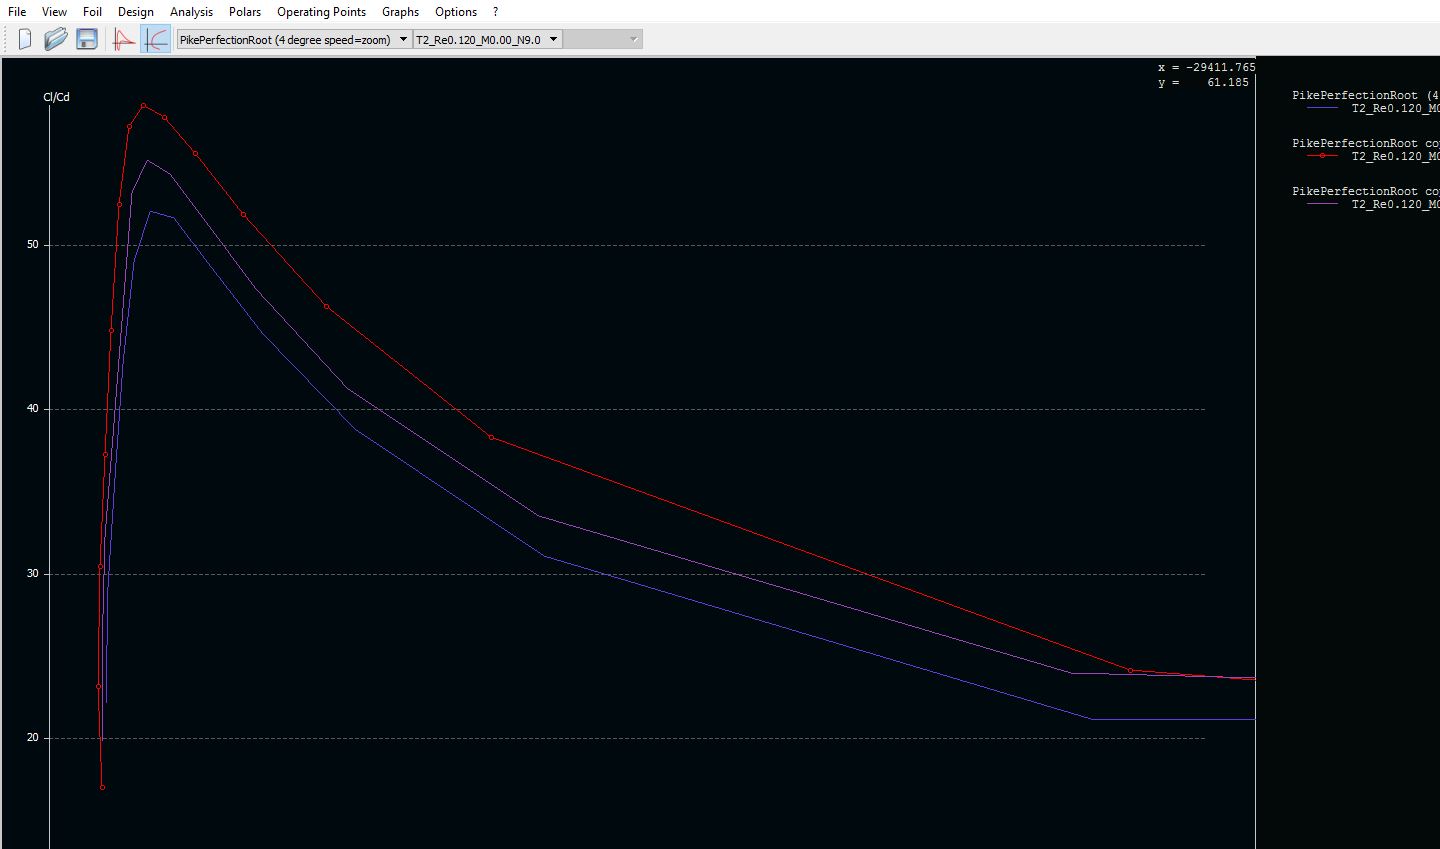Click the y = 61.185 coordinate readout
The height and width of the screenshot is (849, 1440).
[1204, 82]
